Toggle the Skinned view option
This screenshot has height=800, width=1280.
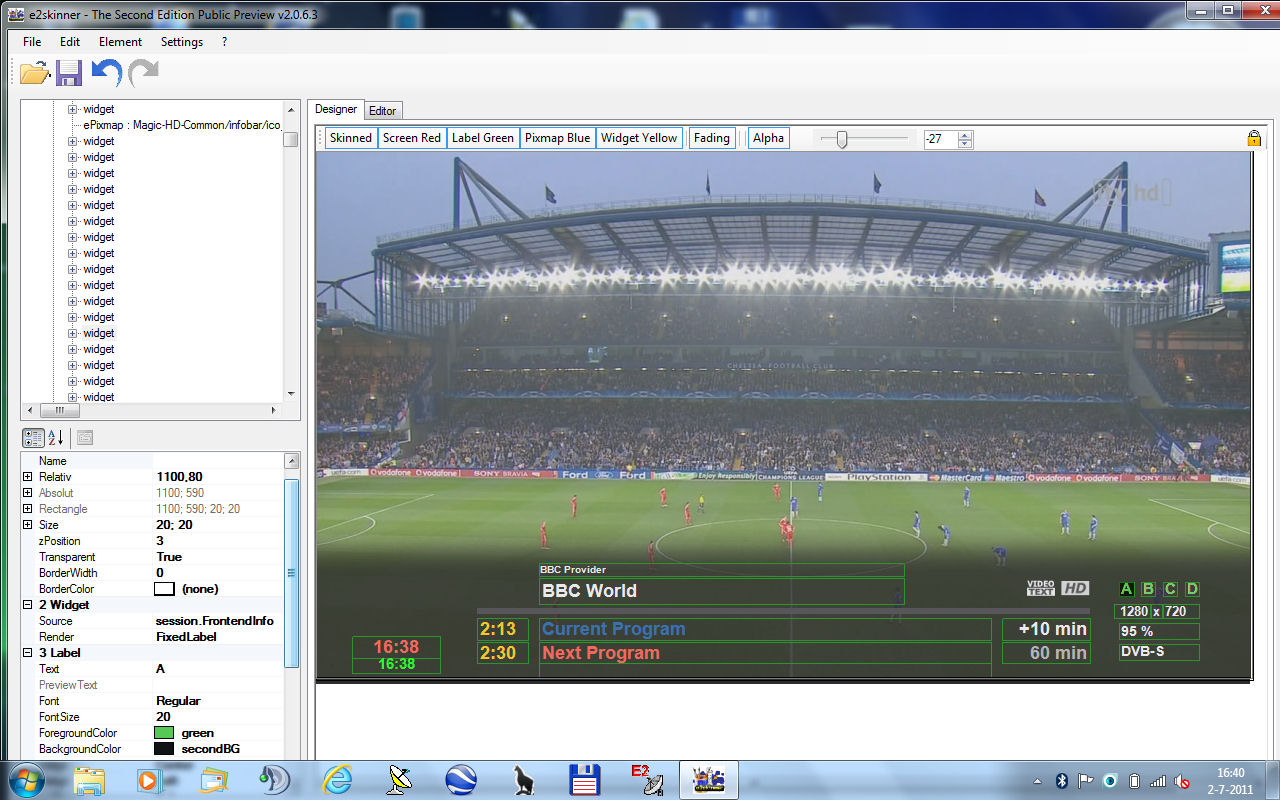[x=351, y=138]
